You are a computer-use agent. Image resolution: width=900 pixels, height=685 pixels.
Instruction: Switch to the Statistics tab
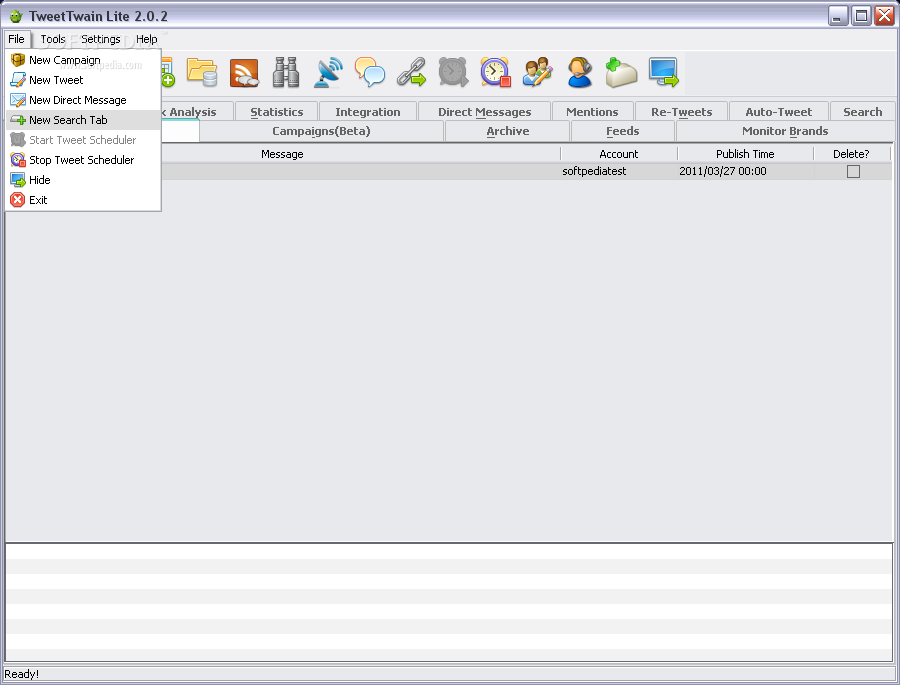(x=277, y=112)
